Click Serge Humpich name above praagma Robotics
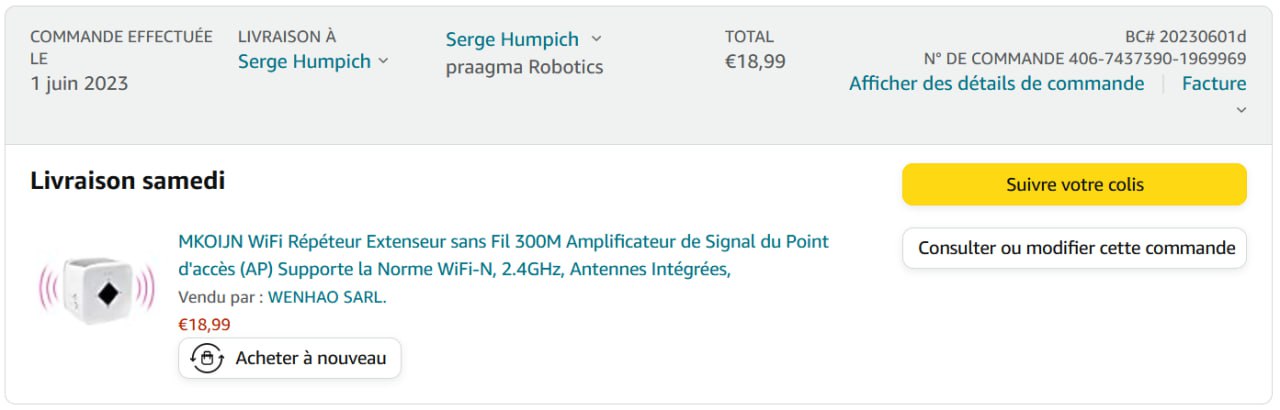Viewport: 1280px width, 410px height. tap(512, 40)
